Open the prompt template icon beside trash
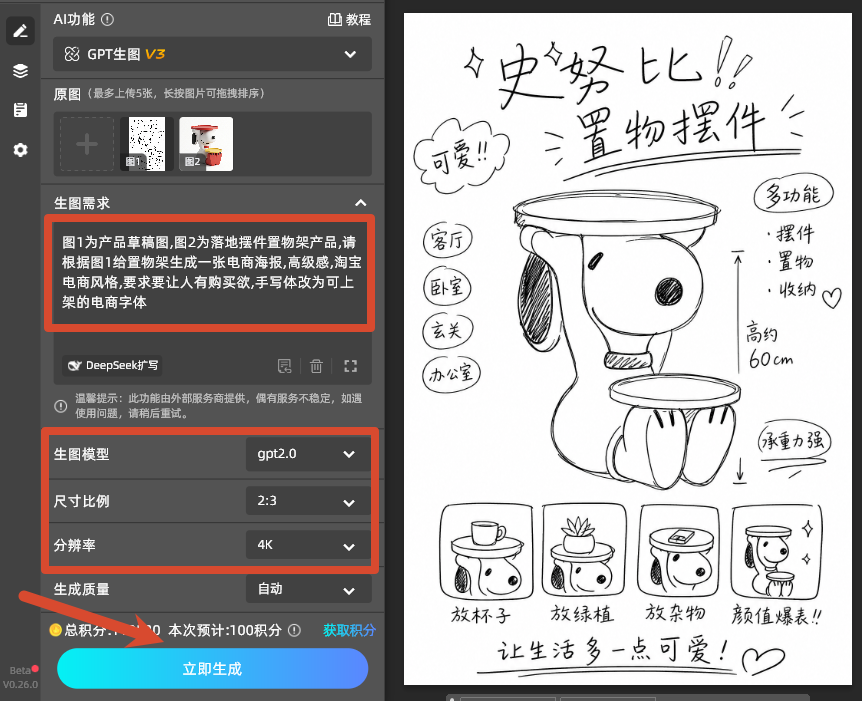 tap(284, 366)
